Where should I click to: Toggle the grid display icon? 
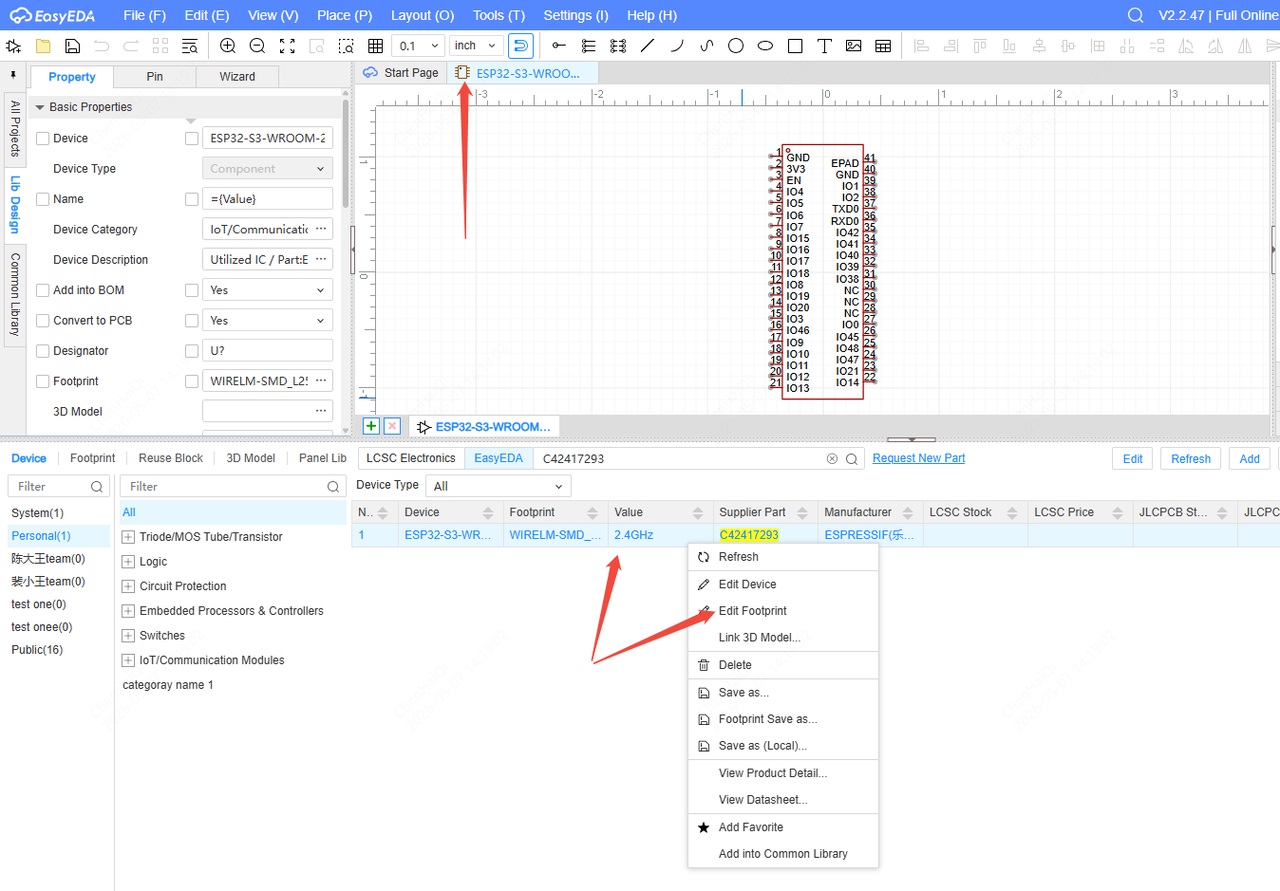pyautogui.click(x=376, y=46)
